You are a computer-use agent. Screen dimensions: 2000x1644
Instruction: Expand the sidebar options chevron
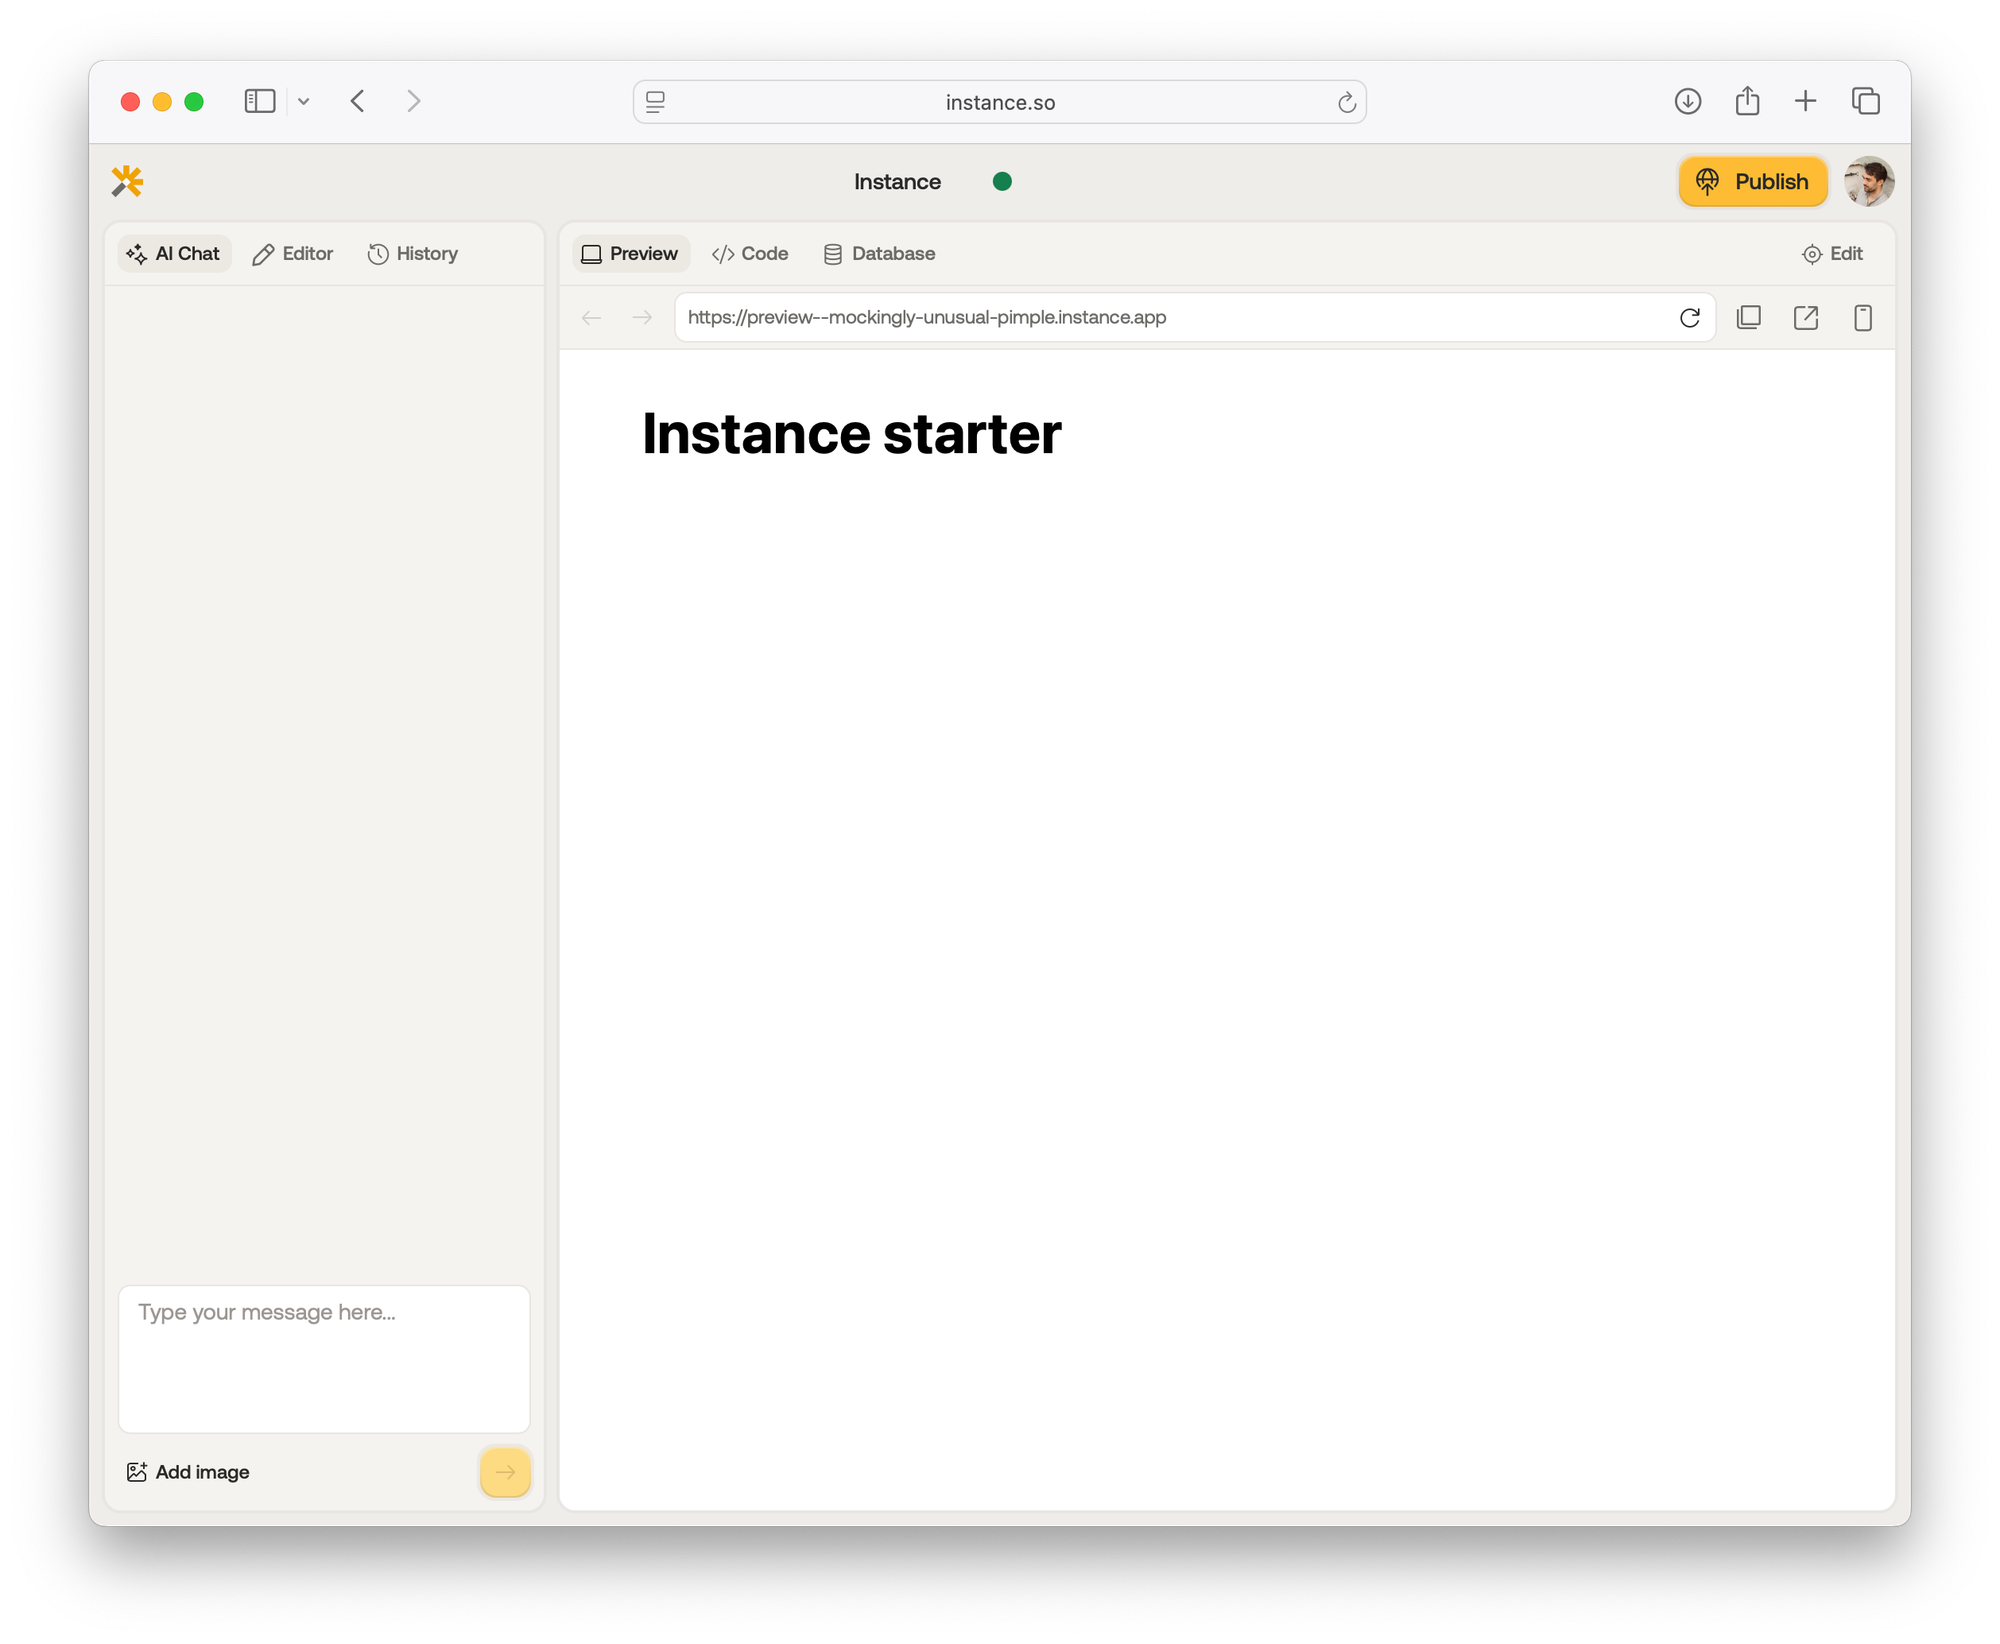click(304, 101)
